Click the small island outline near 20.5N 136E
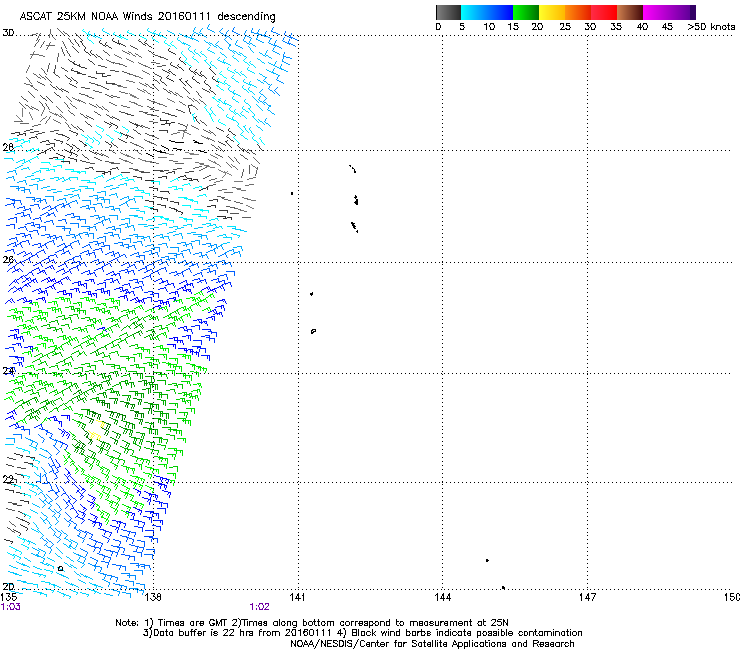The height and width of the screenshot is (650, 740). click(60, 568)
